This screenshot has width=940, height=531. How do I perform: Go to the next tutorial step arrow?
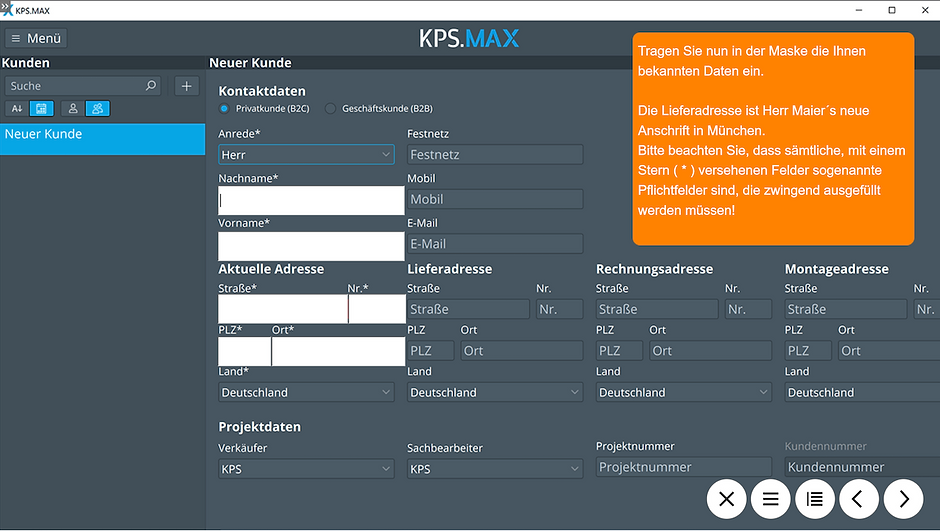tap(903, 499)
